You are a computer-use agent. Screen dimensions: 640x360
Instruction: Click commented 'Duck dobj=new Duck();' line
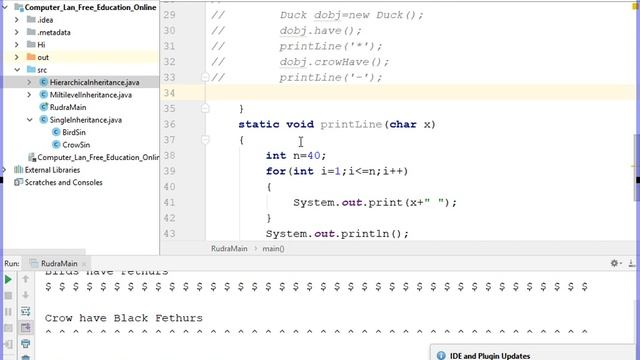click(351, 15)
